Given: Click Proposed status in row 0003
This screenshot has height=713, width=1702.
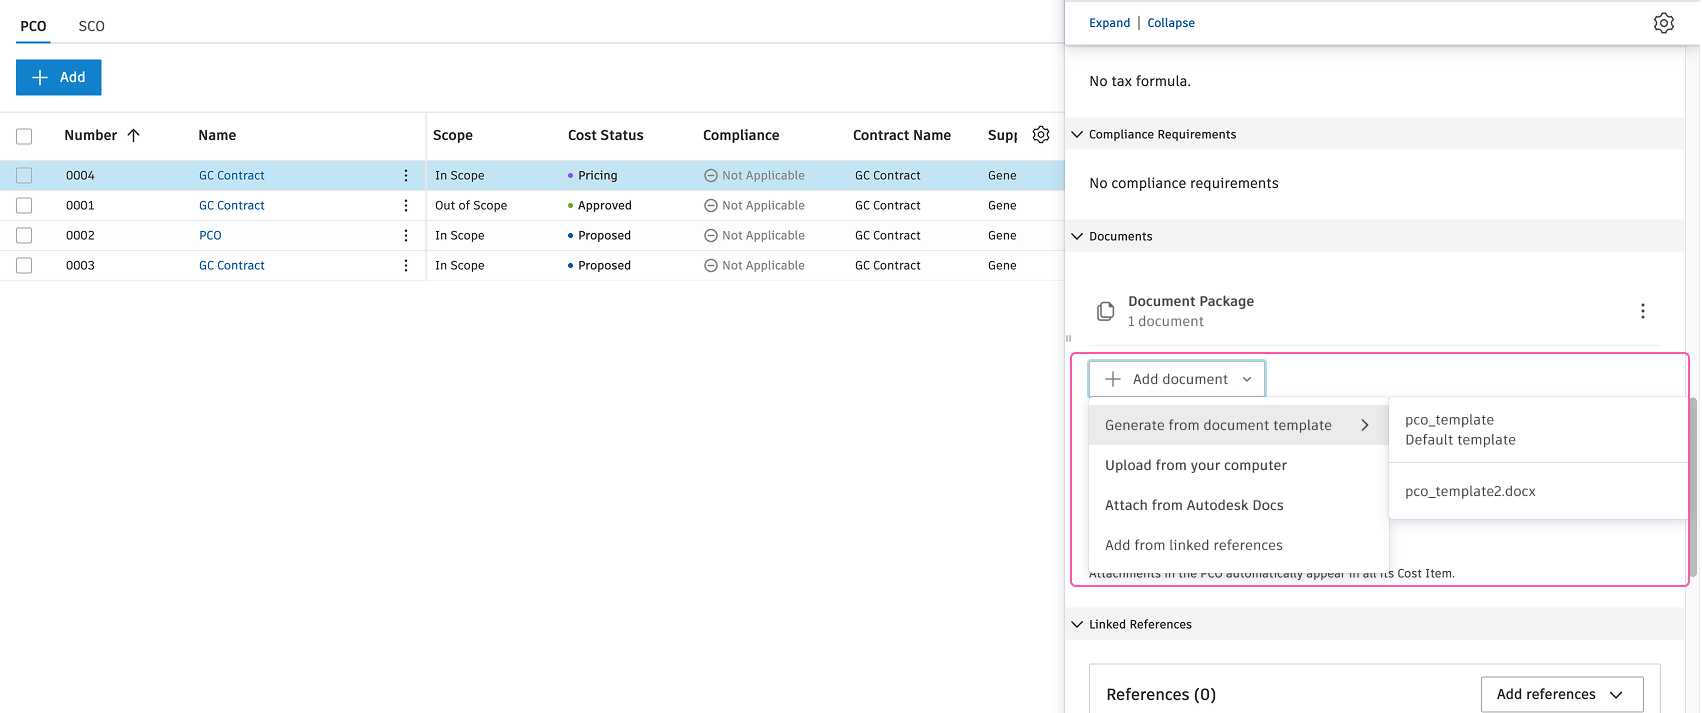Looking at the screenshot, I should click(x=604, y=265).
